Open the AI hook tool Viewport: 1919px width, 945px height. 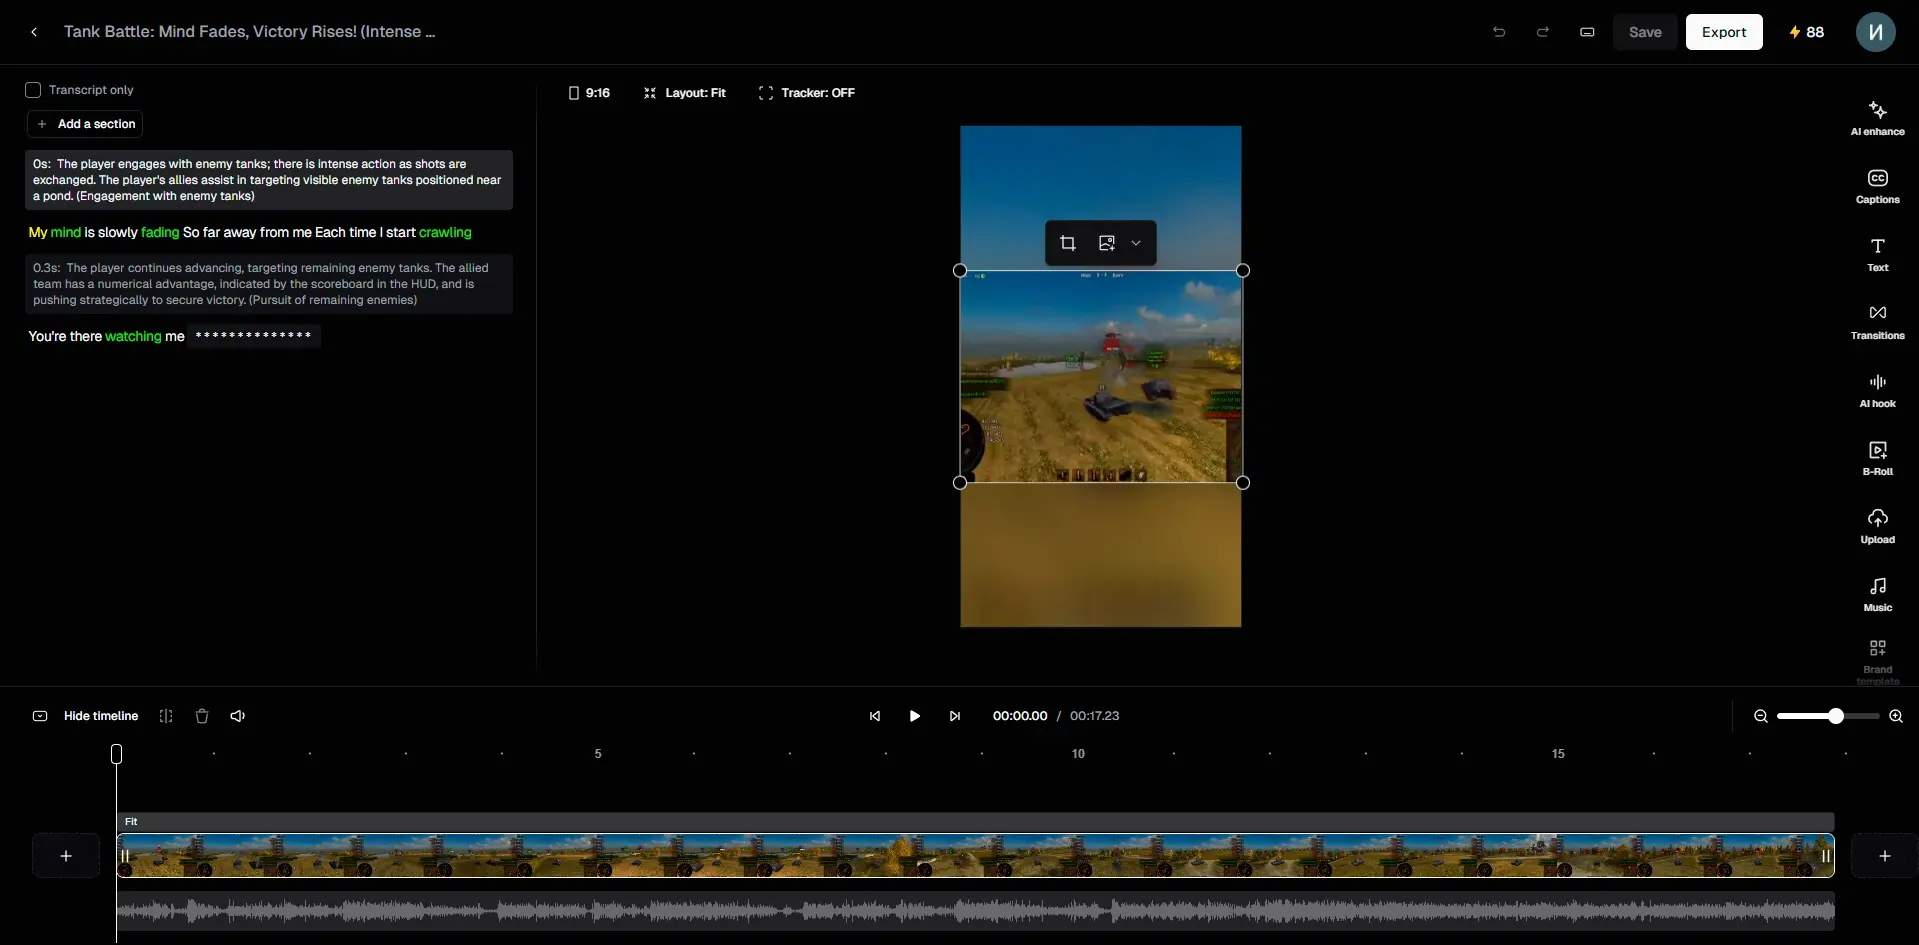(x=1877, y=390)
